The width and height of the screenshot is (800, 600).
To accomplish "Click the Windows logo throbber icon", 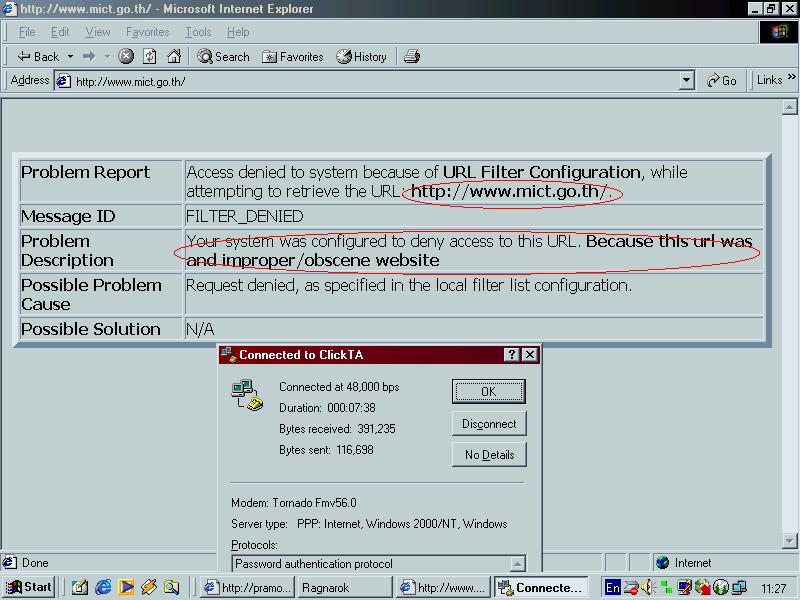I will point(779,32).
